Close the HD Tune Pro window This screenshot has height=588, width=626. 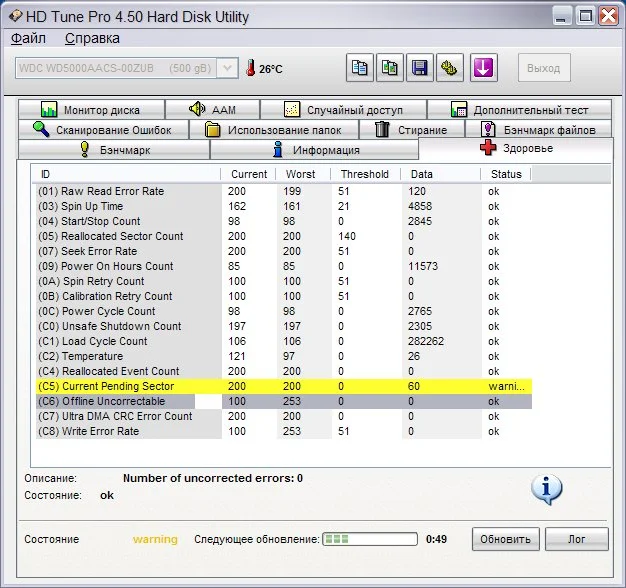click(x=609, y=16)
